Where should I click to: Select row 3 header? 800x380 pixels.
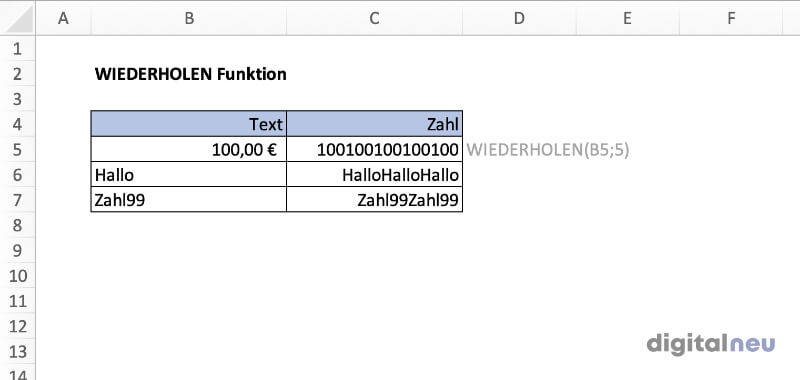pyautogui.click(x=18, y=99)
